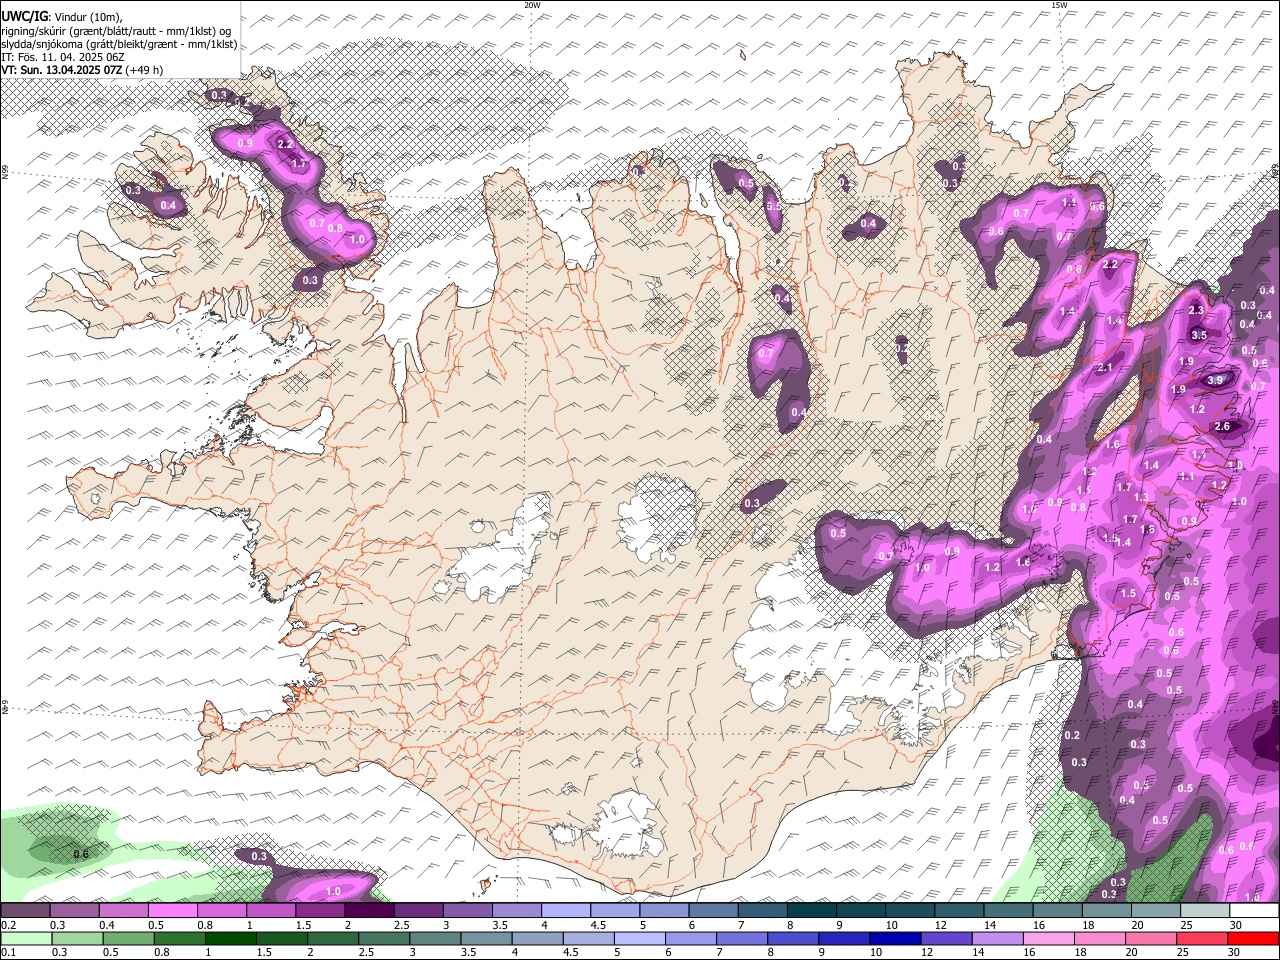The image size is (1280, 960).
Task: Click the 'rigning/skúrir' legend description line
Action: pos(116,31)
